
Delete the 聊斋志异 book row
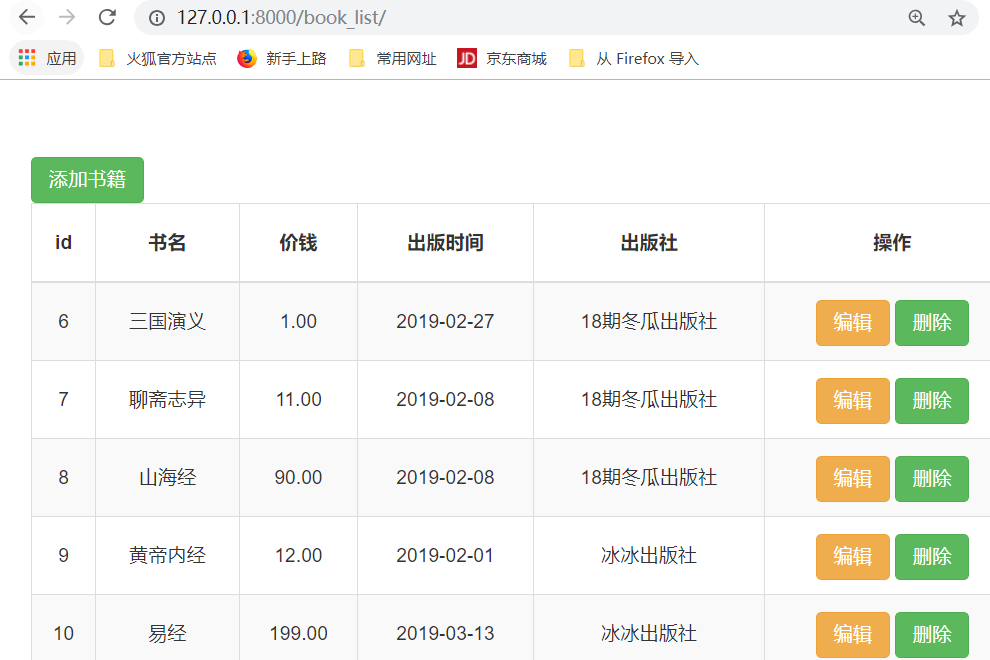point(932,400)
